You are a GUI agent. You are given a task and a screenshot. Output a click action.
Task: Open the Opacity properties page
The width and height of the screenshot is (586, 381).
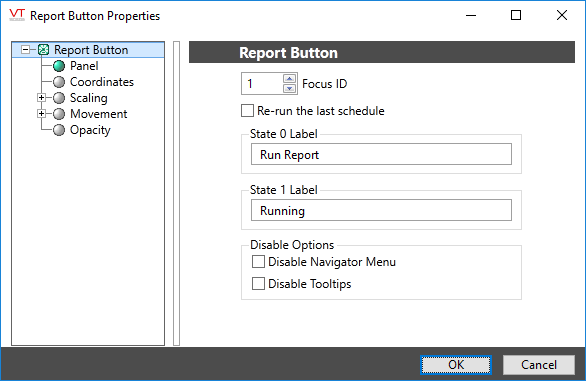(x=90, y=130)
